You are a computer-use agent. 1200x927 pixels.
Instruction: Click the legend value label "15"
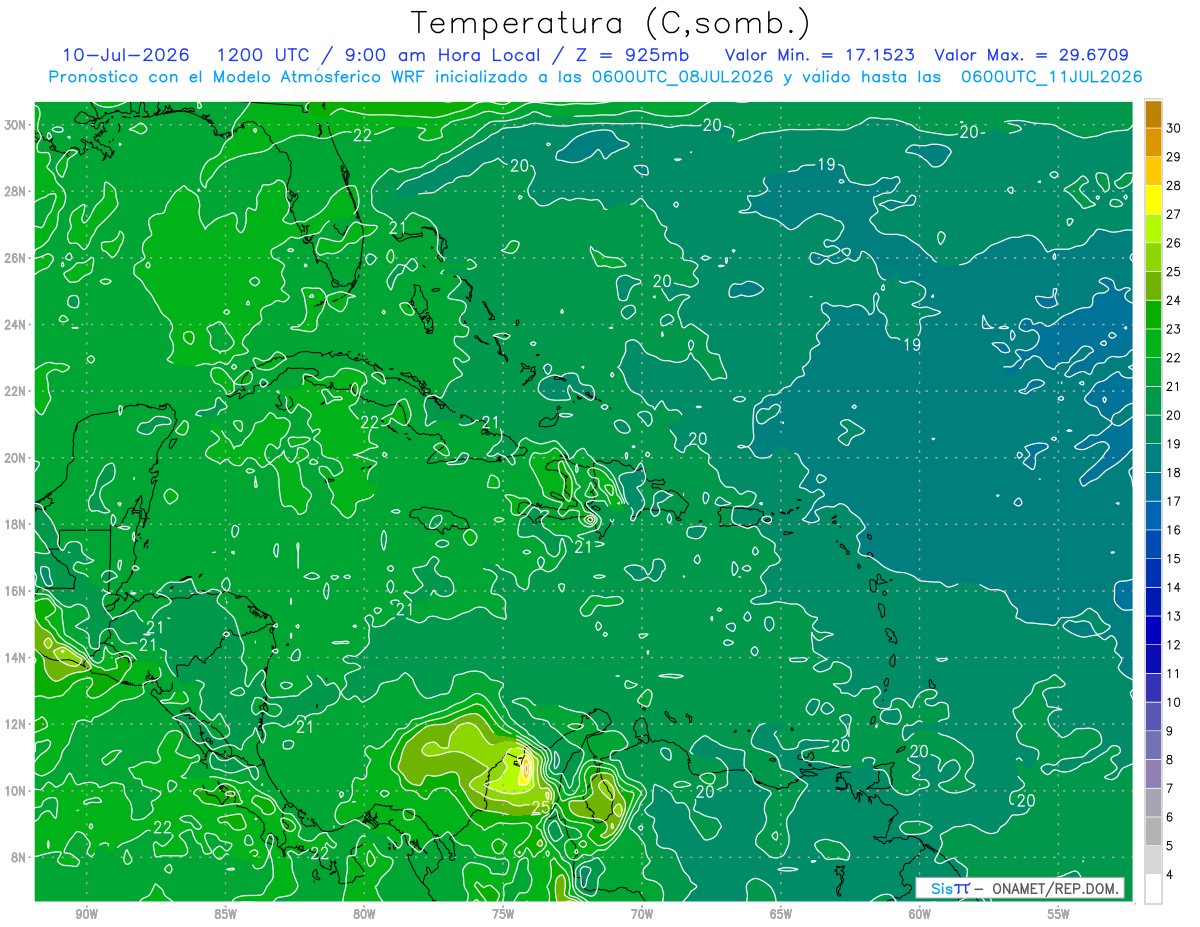(1175, 558)
